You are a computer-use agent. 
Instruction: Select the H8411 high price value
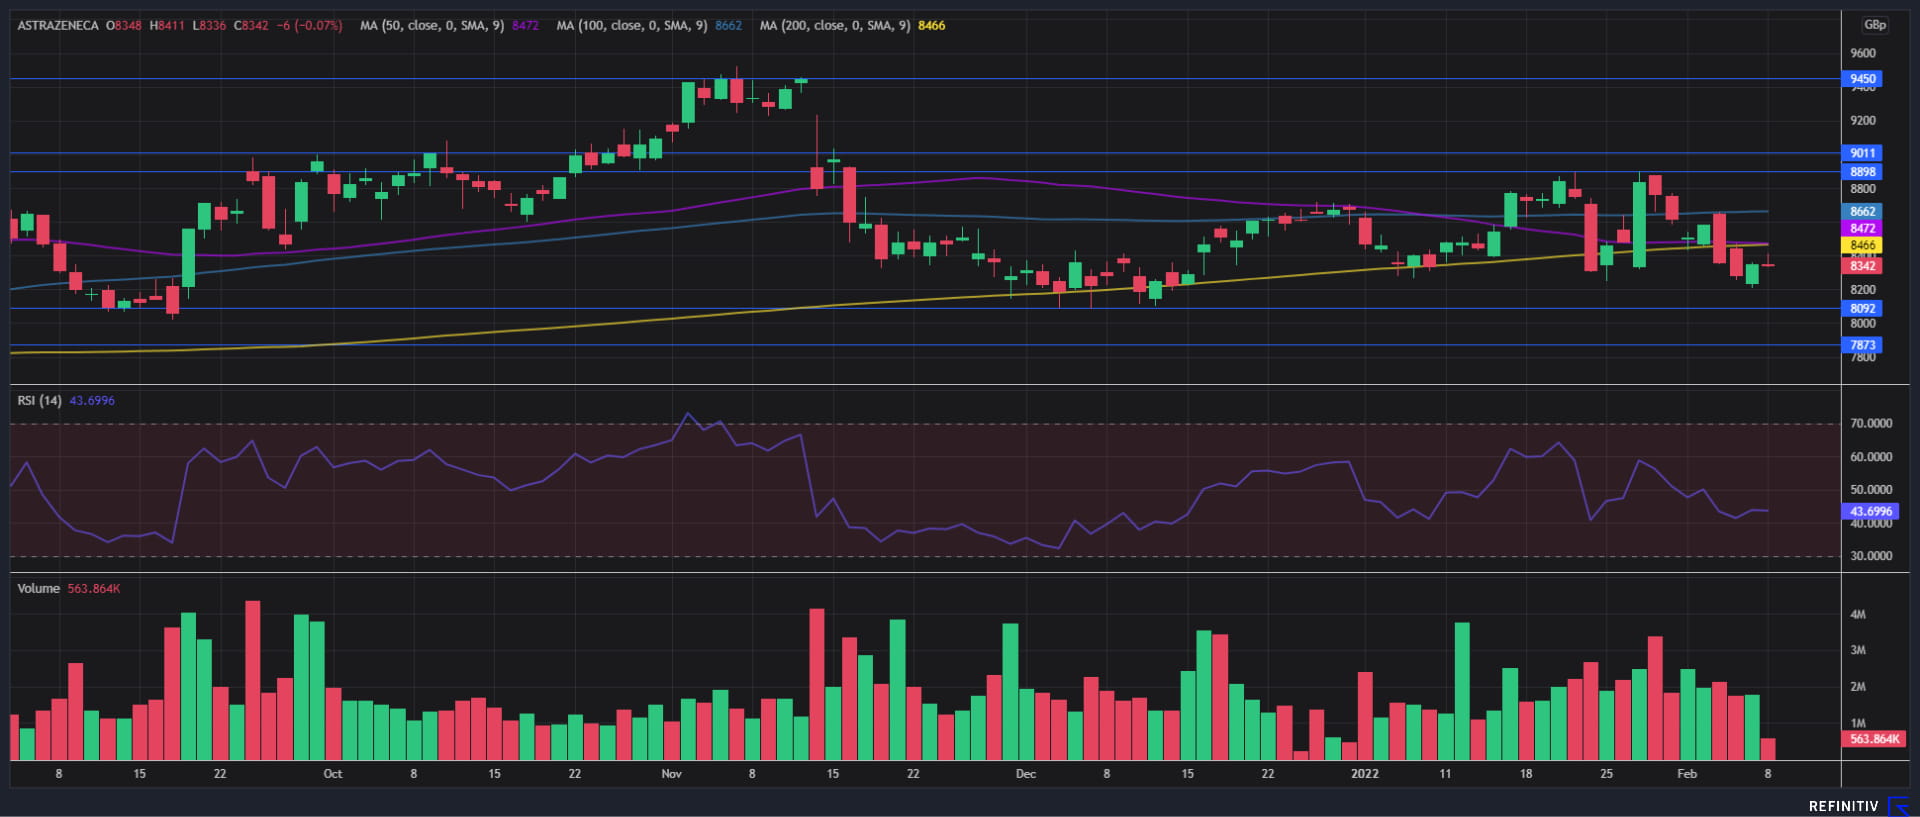[167, 26]
